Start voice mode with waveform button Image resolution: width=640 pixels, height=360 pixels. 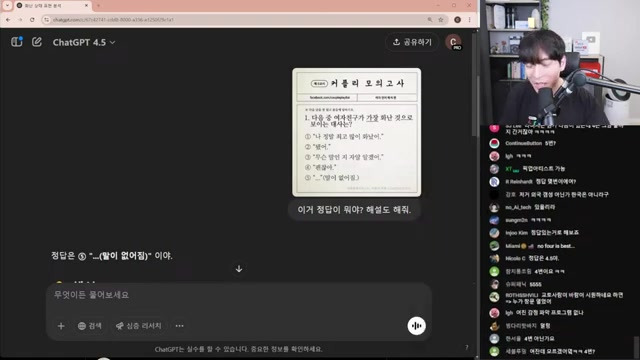click(416, 326)
